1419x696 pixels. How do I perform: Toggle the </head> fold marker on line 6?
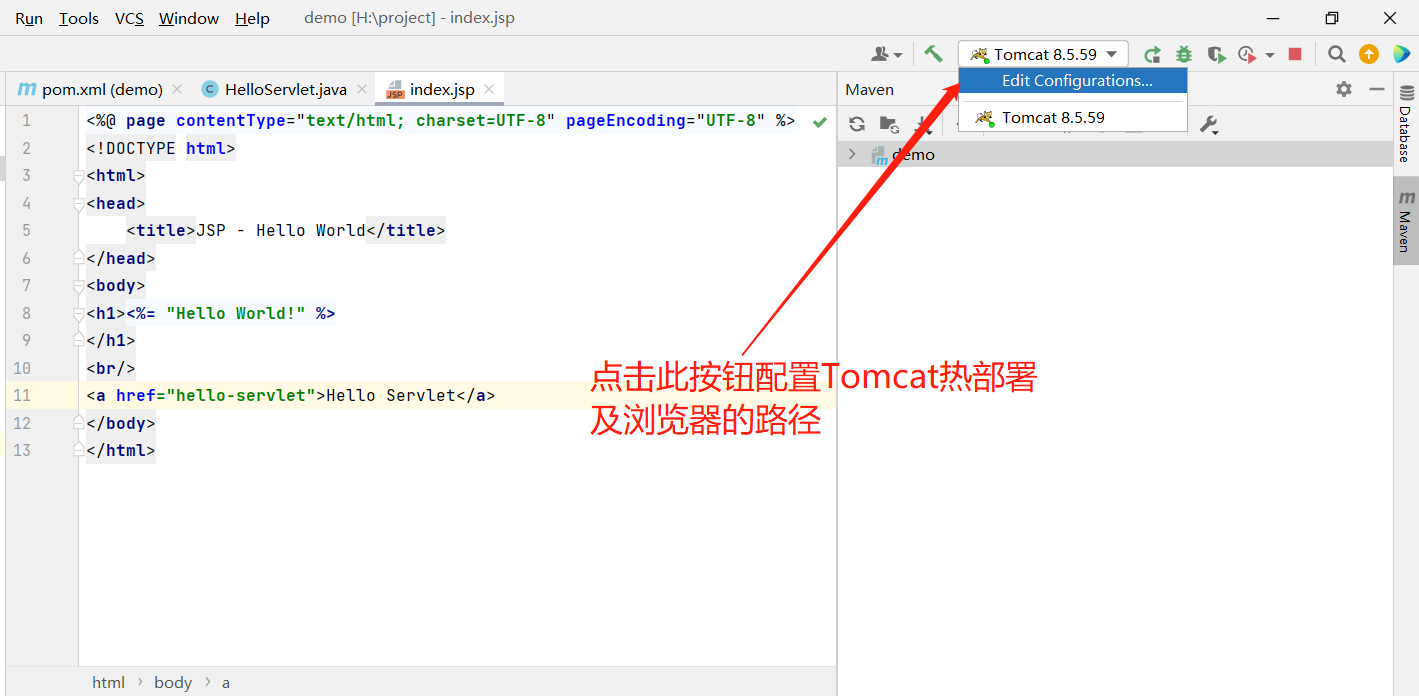[x=79, y=259]
